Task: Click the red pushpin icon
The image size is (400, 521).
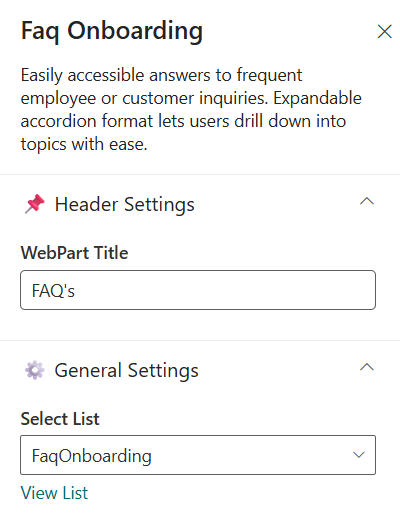Action: 35,204
